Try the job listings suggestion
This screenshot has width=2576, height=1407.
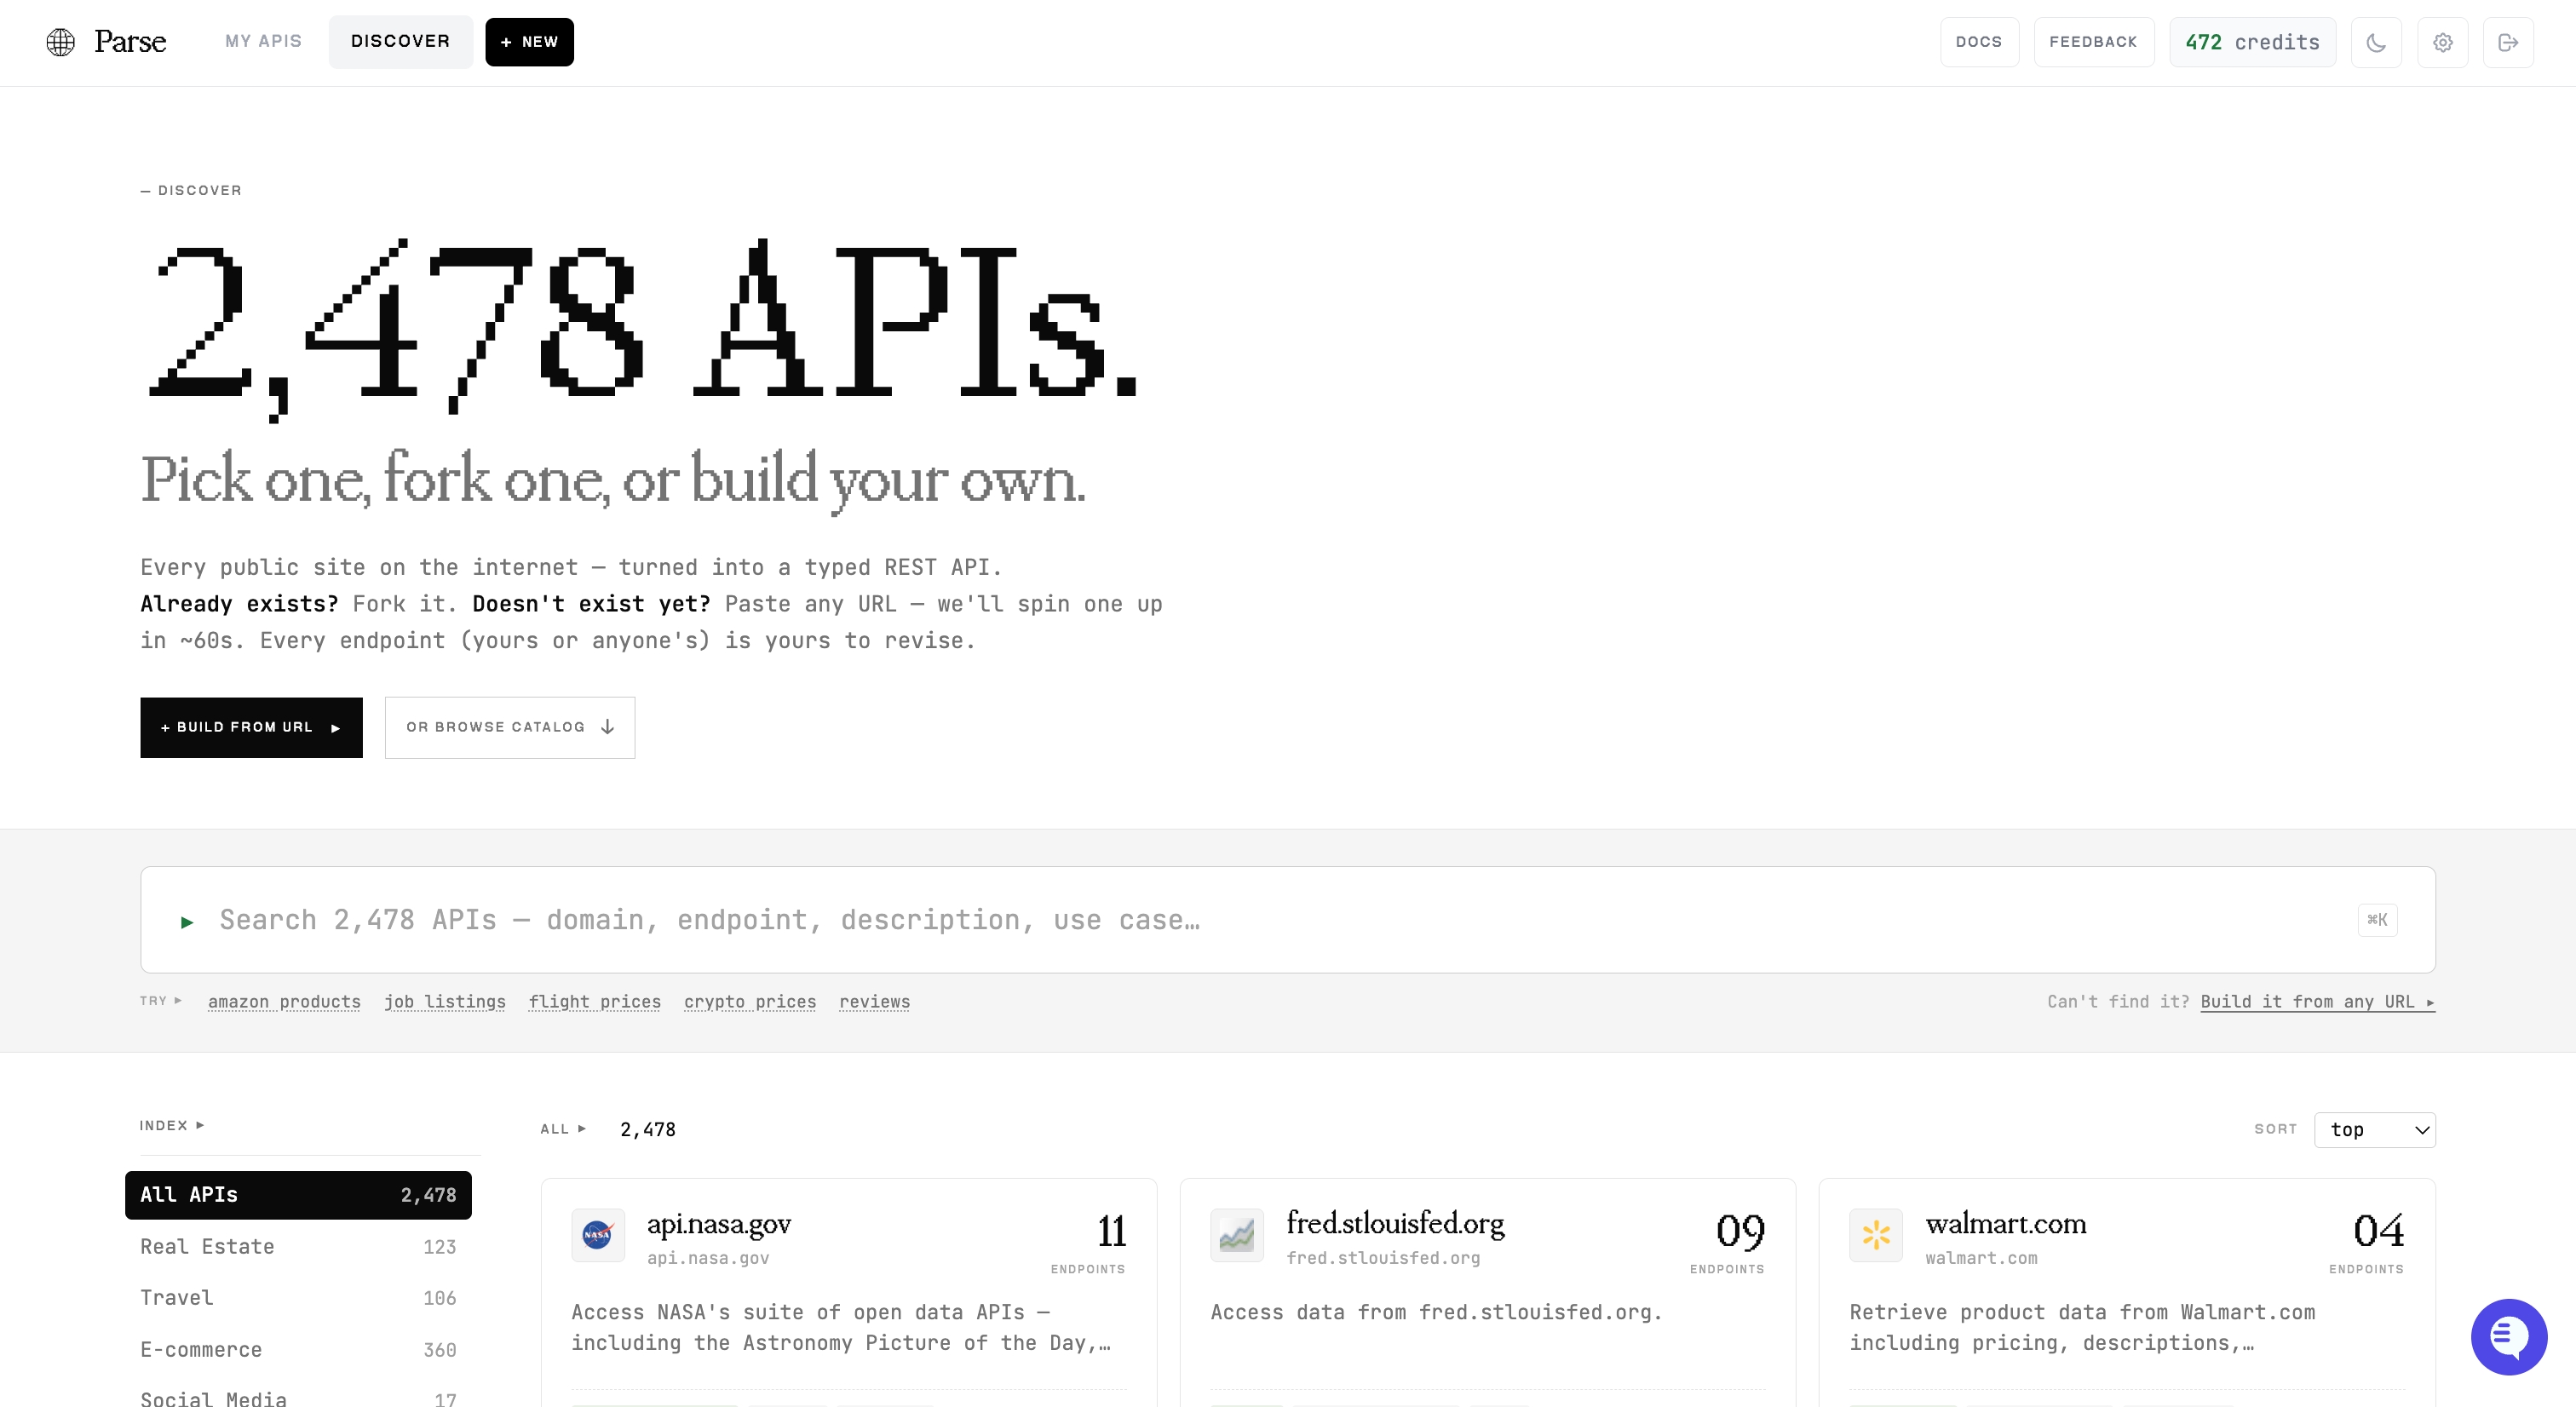[445, 1002]
